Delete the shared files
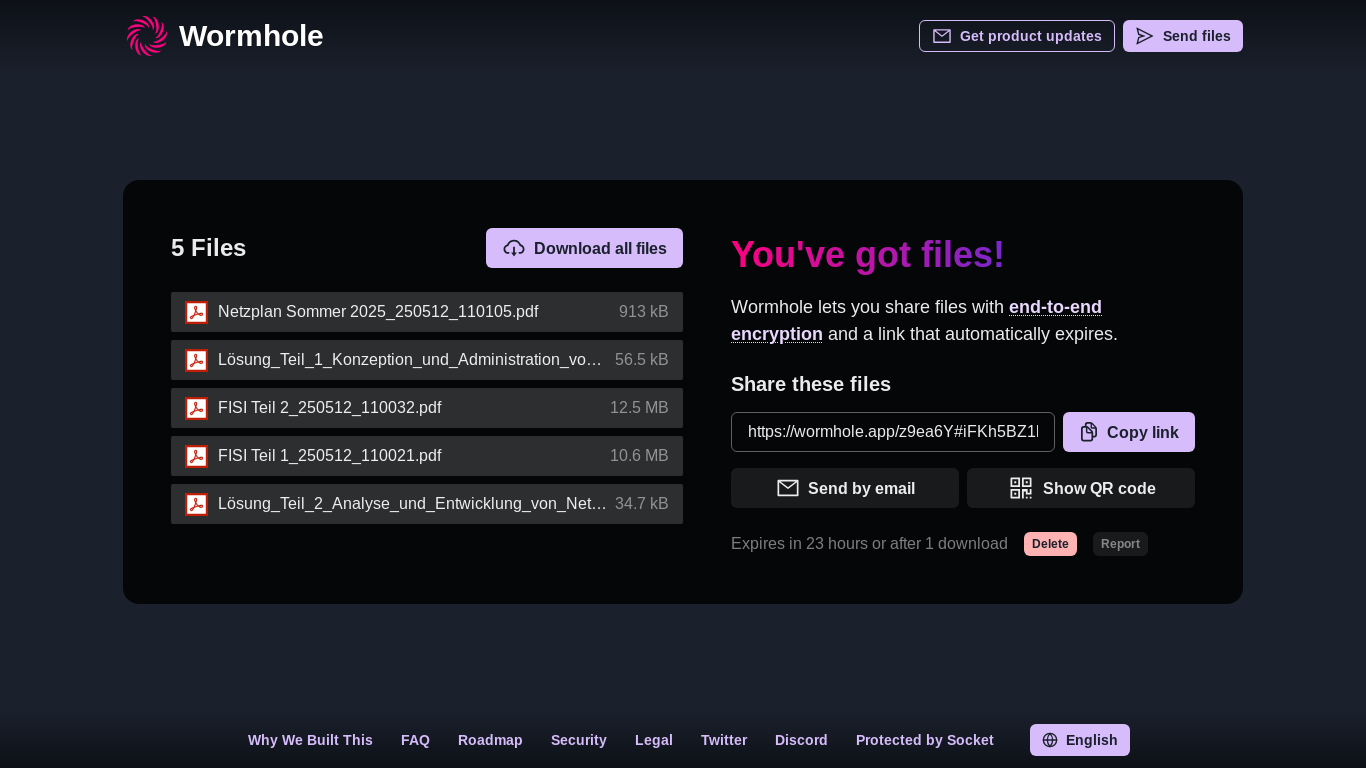The height and width of the screenshot is (768, 1366). pos(1050,544)
